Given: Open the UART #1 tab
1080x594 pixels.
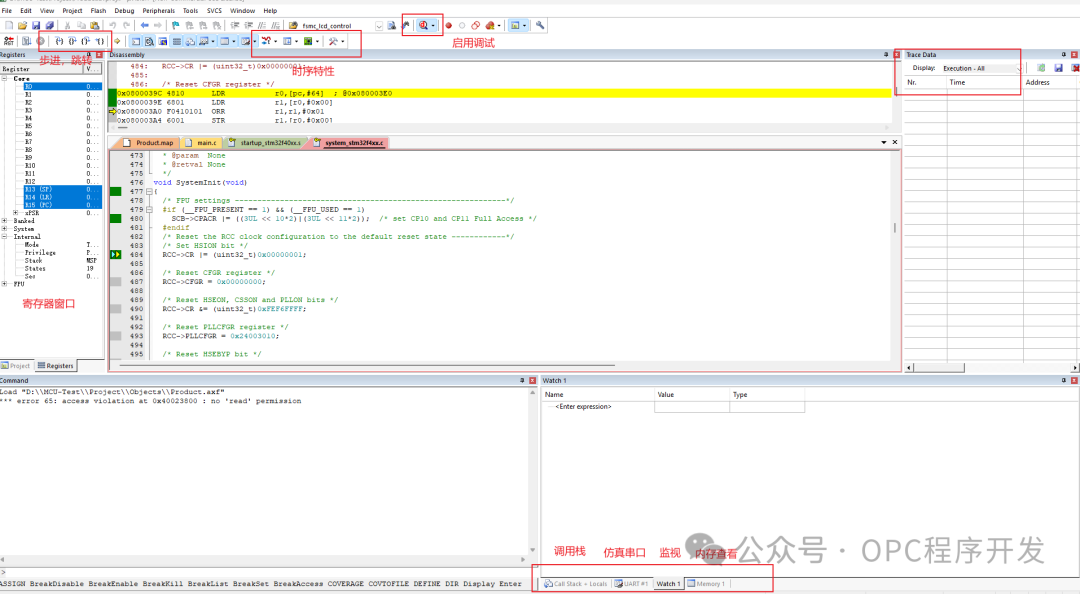Looking at the screenshot, I should [632, 584].
